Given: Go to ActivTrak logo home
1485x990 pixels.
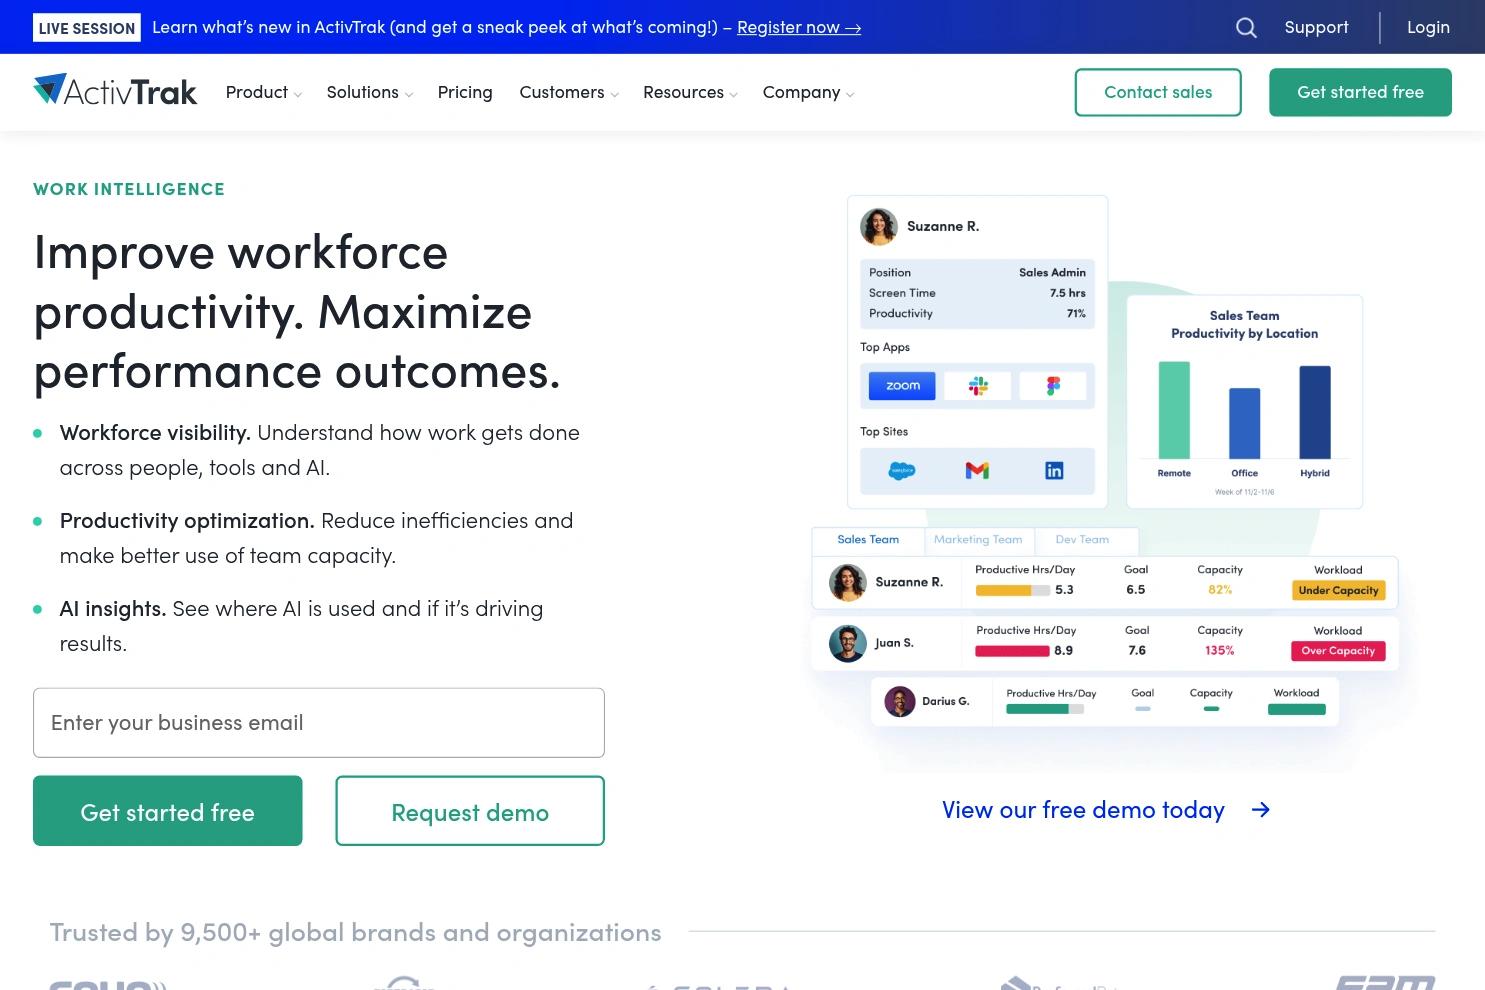Looking at the screenshot, I should 115,91.
